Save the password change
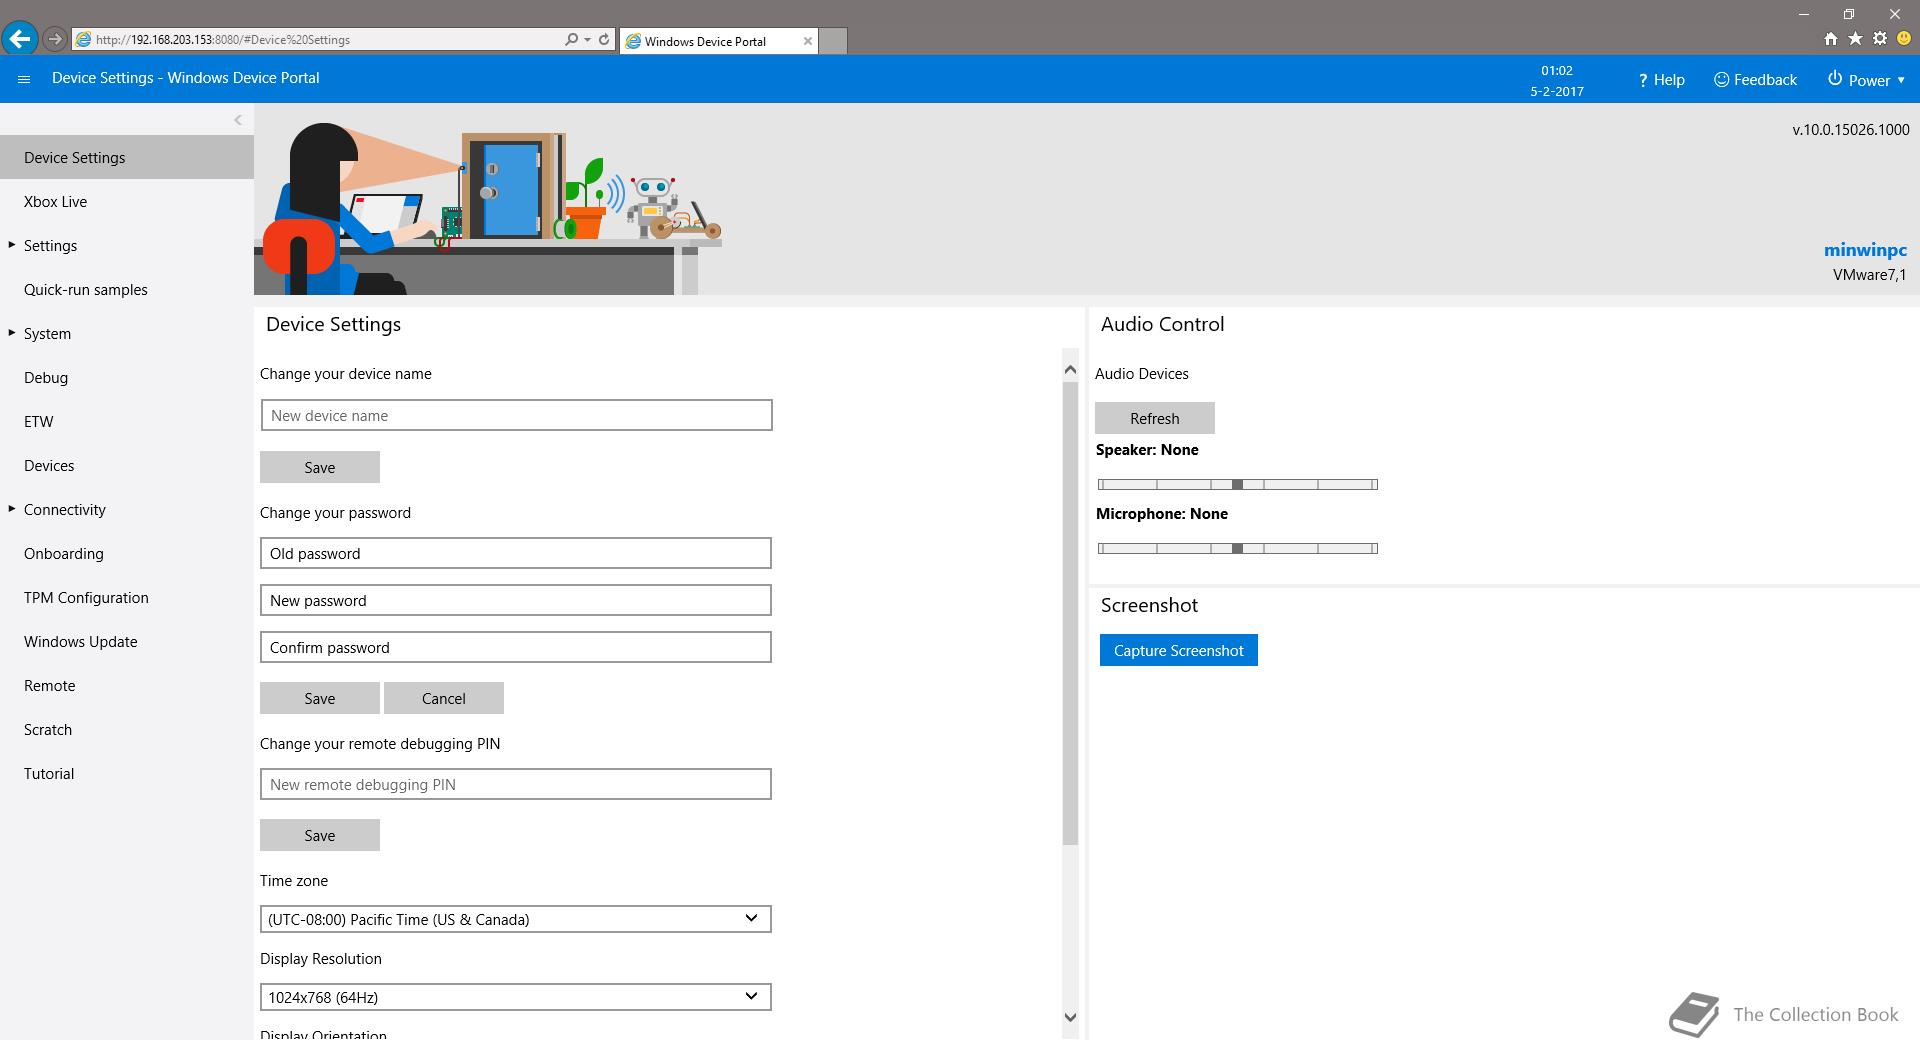 [320, 698]
